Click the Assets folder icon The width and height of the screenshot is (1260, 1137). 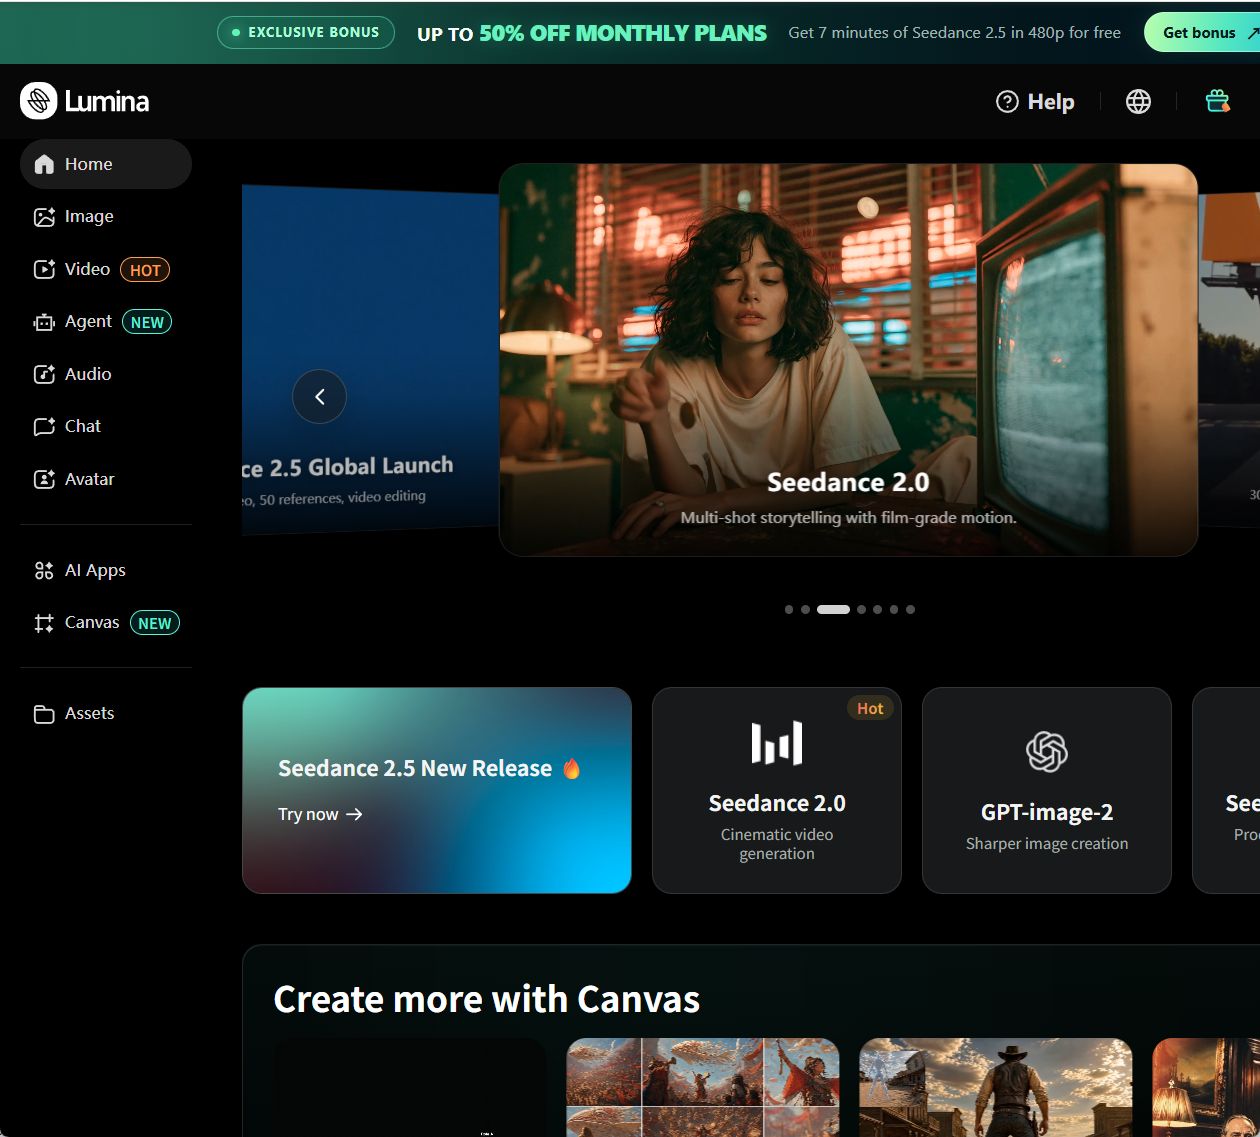(44, 714)
